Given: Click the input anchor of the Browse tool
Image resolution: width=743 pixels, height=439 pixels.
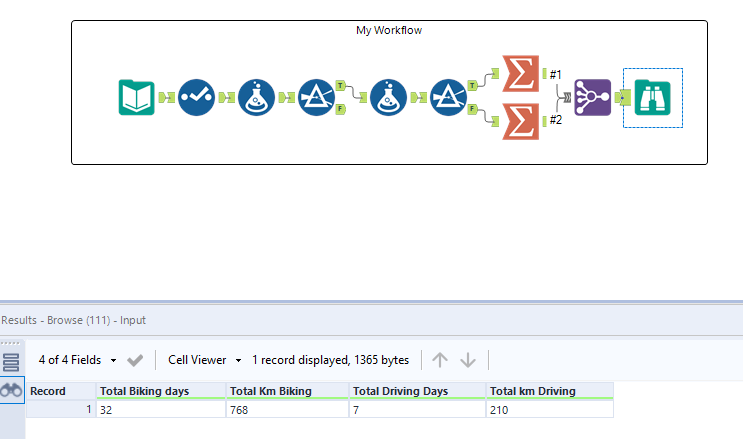Looking at the screenshot, I should click(625, 98).
